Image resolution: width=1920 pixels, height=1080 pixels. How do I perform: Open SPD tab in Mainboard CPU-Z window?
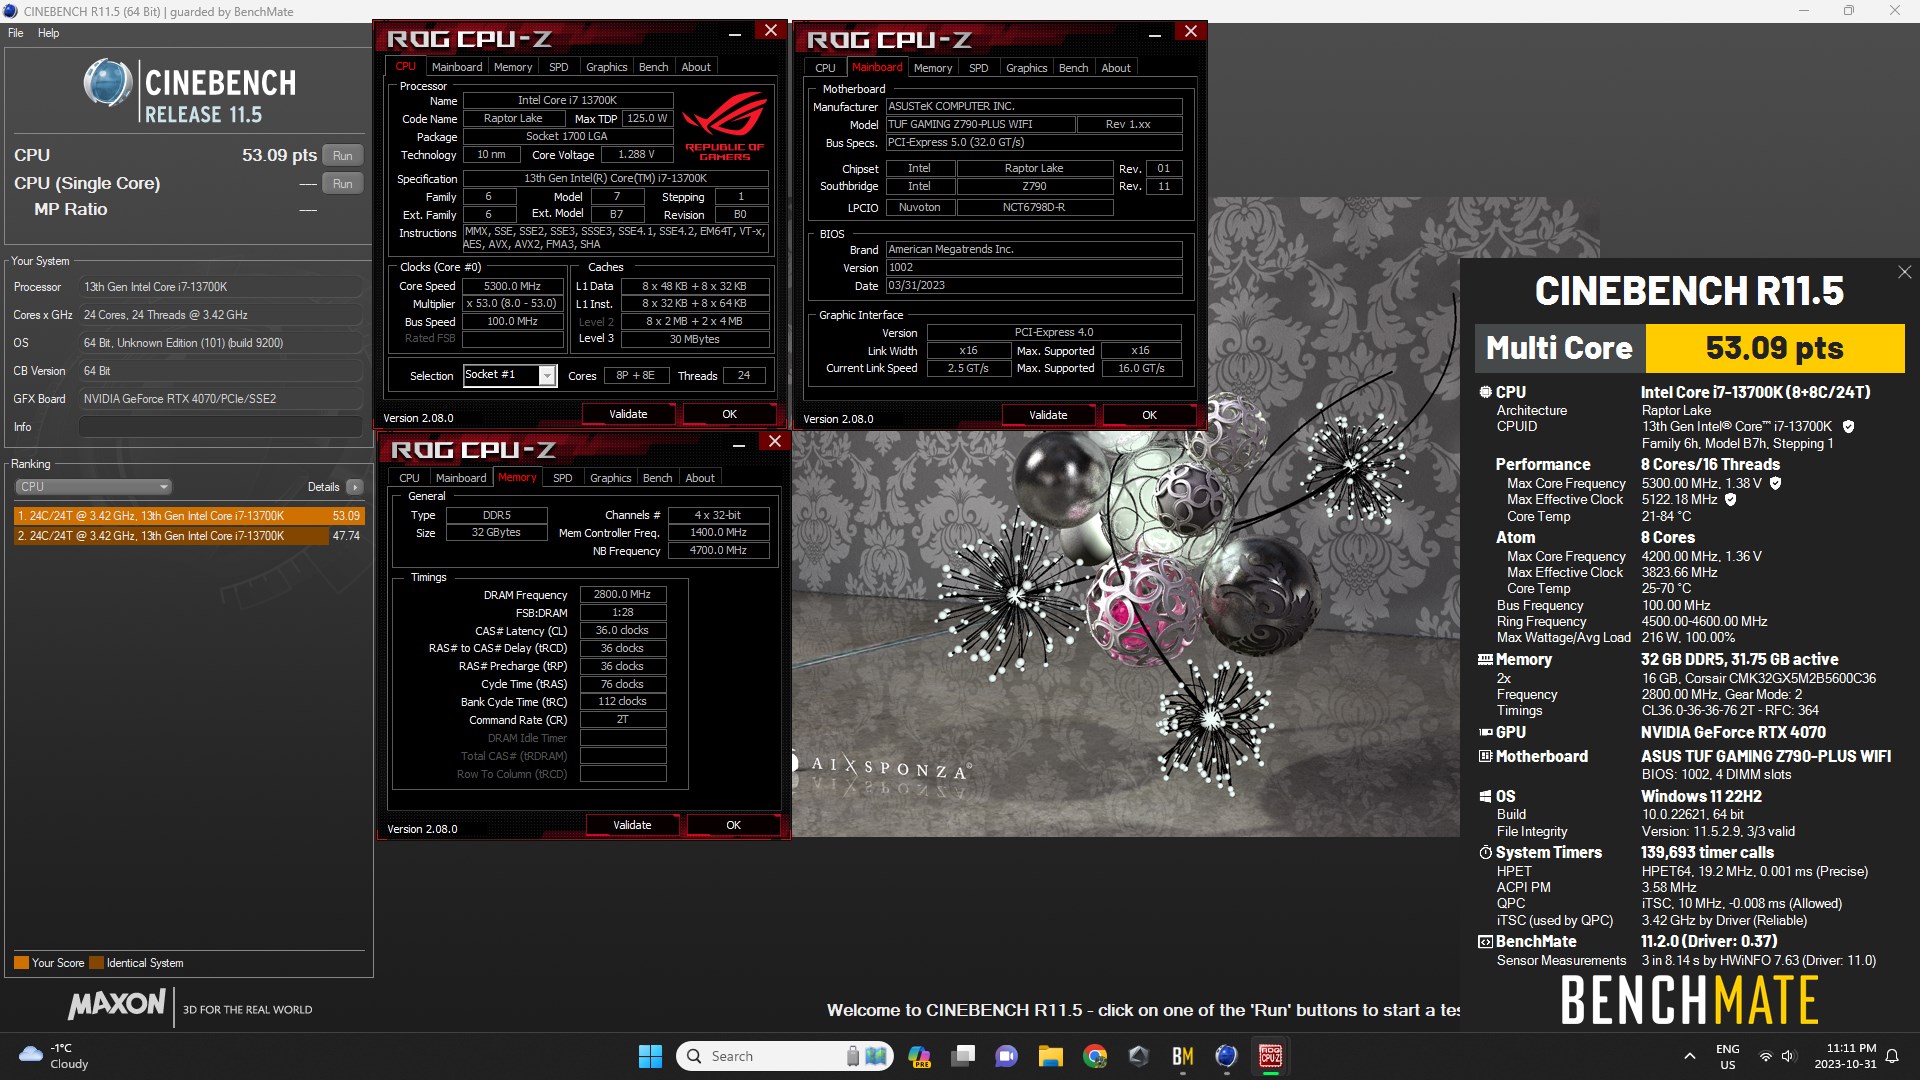(979, 68)
